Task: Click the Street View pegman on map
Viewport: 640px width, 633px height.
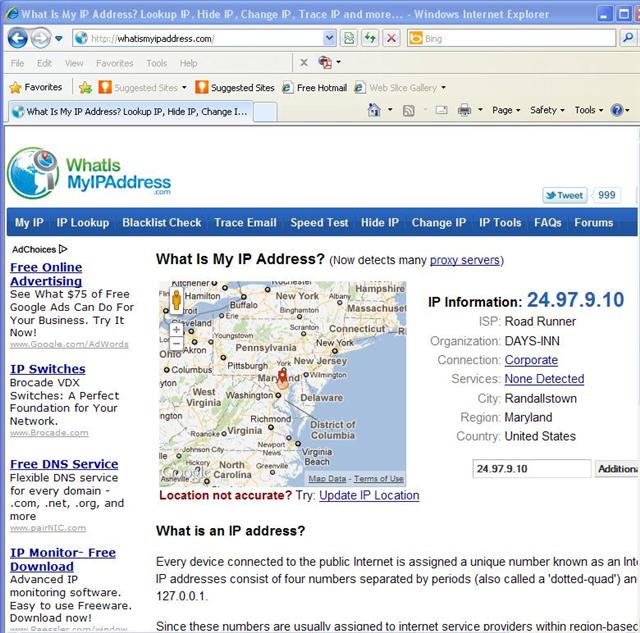Action: coord(176,300)
